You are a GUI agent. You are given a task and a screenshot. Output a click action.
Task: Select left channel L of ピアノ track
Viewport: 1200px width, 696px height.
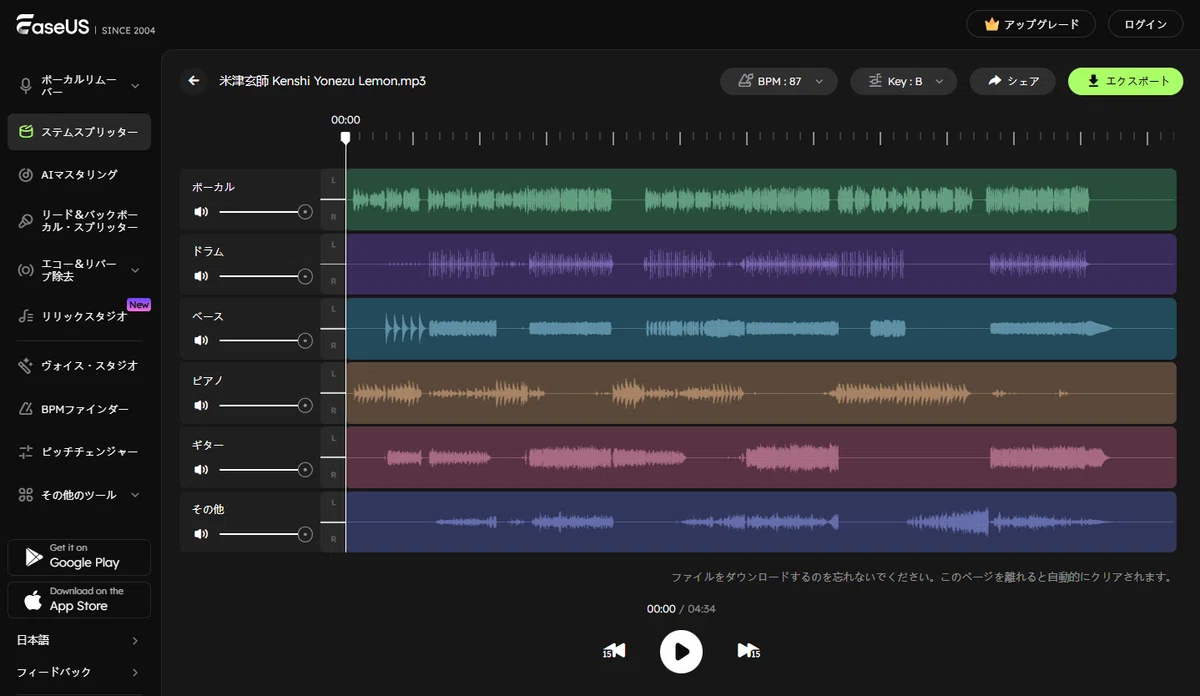[x=333, y=373]
